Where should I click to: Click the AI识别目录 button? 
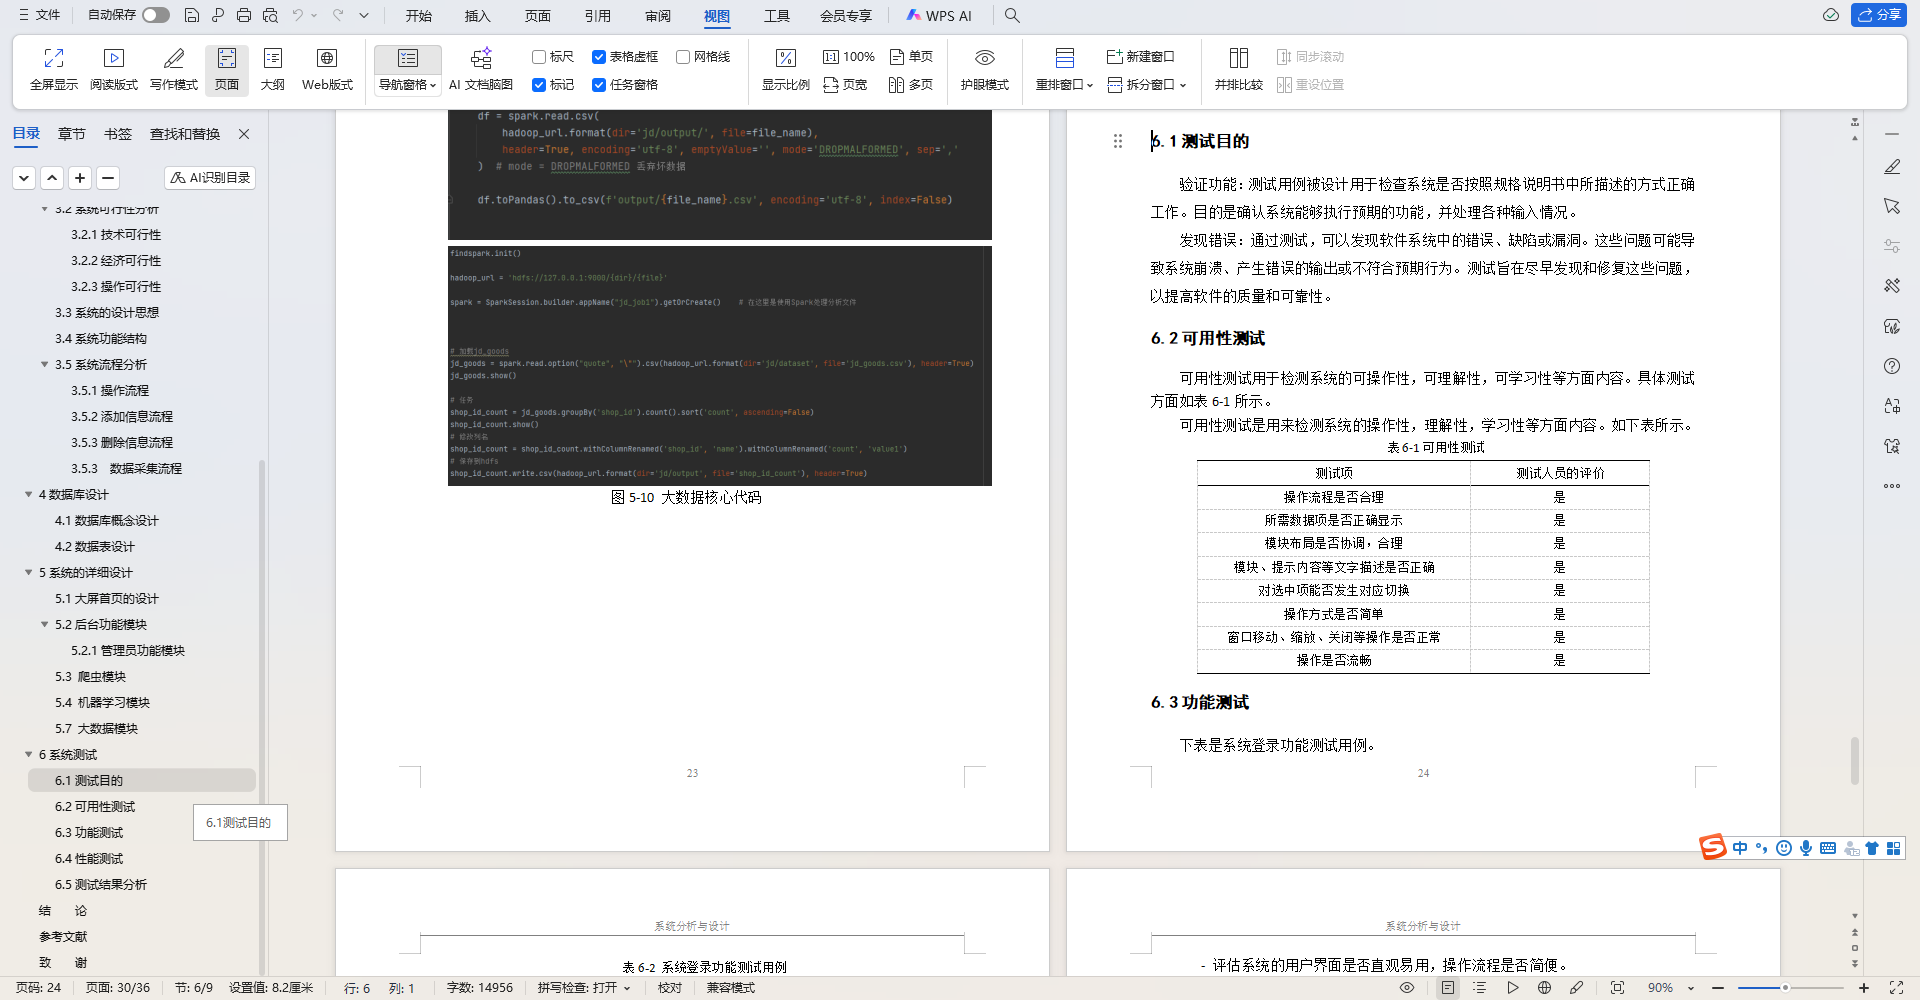coord(209,177)
